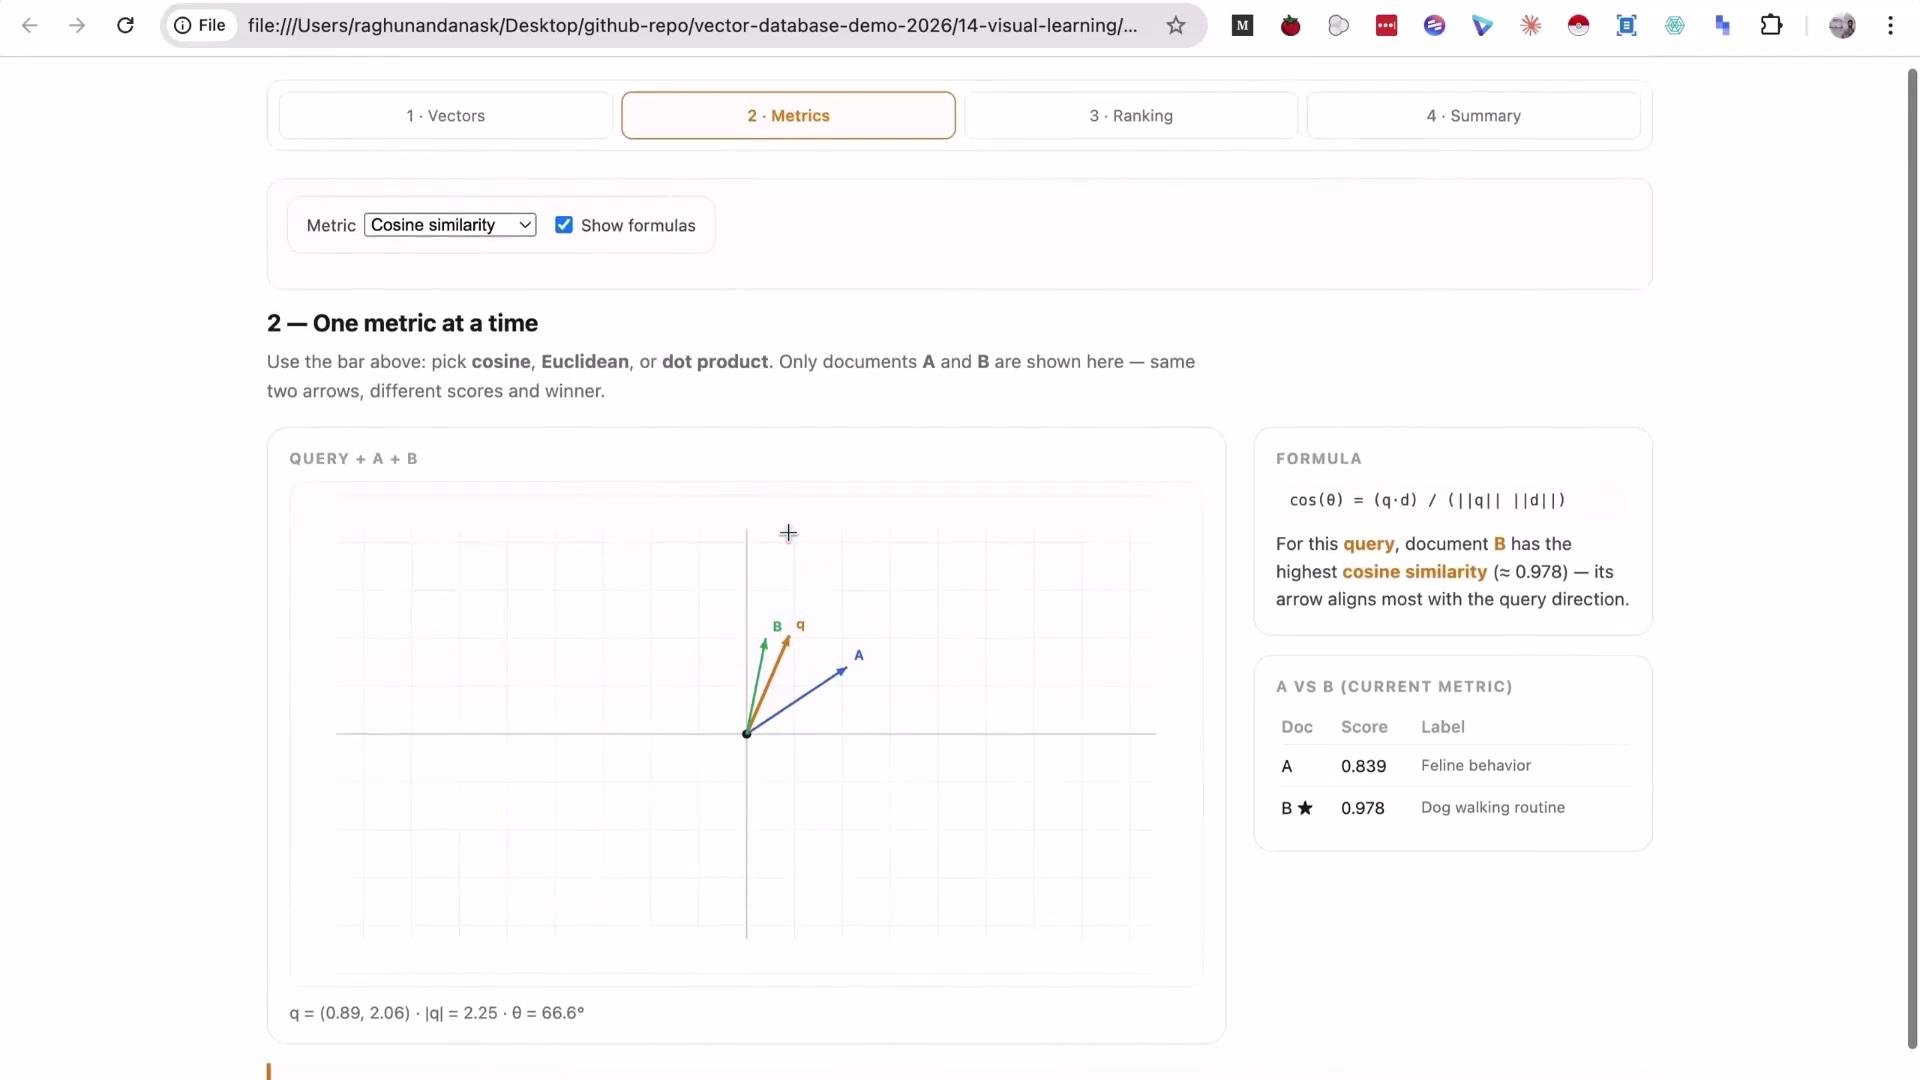Click the Score column header

[x=1364, y=727]
